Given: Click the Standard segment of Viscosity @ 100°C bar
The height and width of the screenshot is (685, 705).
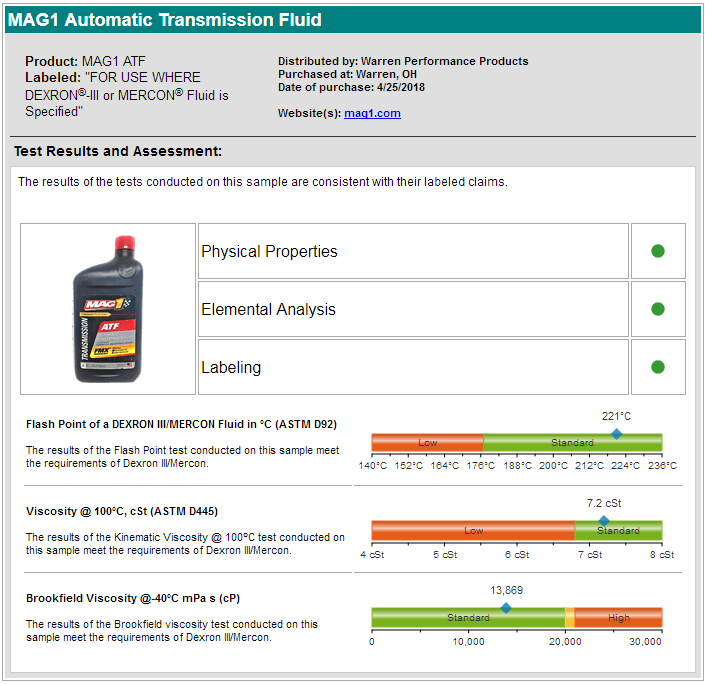Looking at the screenshot, I should pyautogui.click(x=618, y=530).
